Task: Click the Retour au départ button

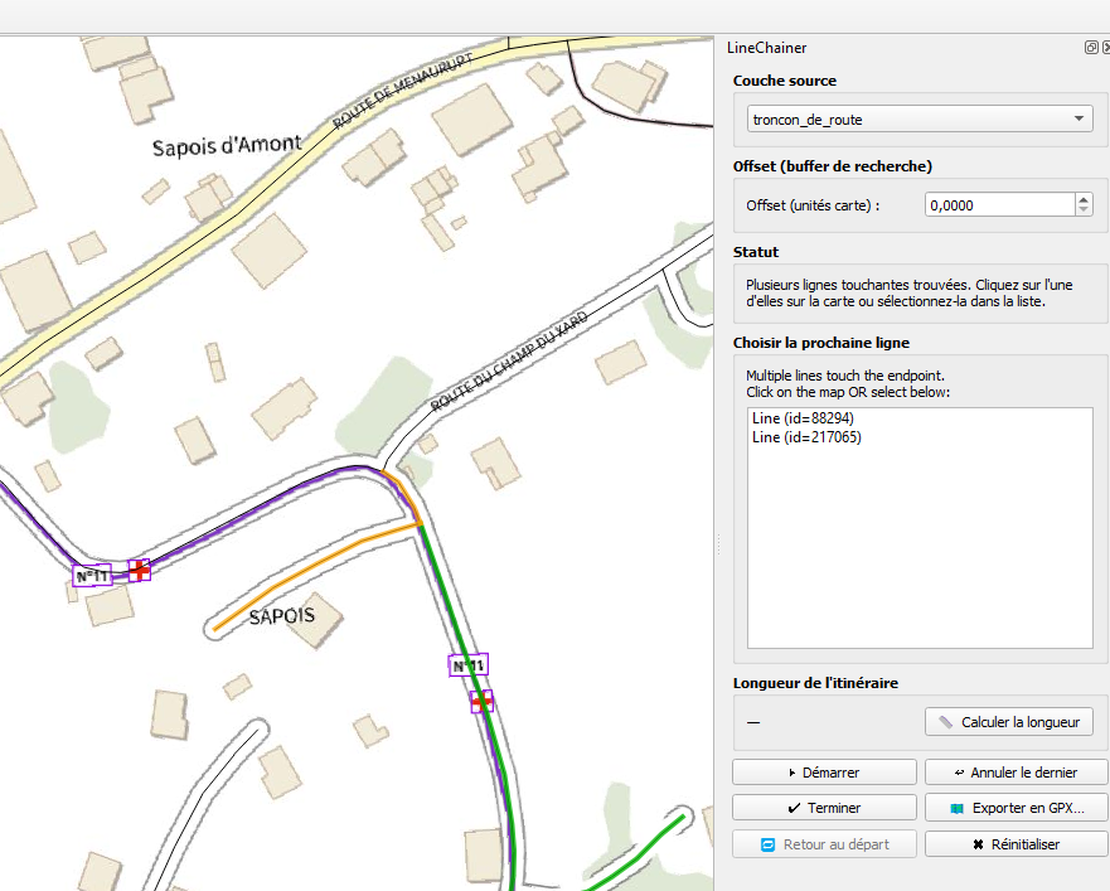Action: click(824, 844)
